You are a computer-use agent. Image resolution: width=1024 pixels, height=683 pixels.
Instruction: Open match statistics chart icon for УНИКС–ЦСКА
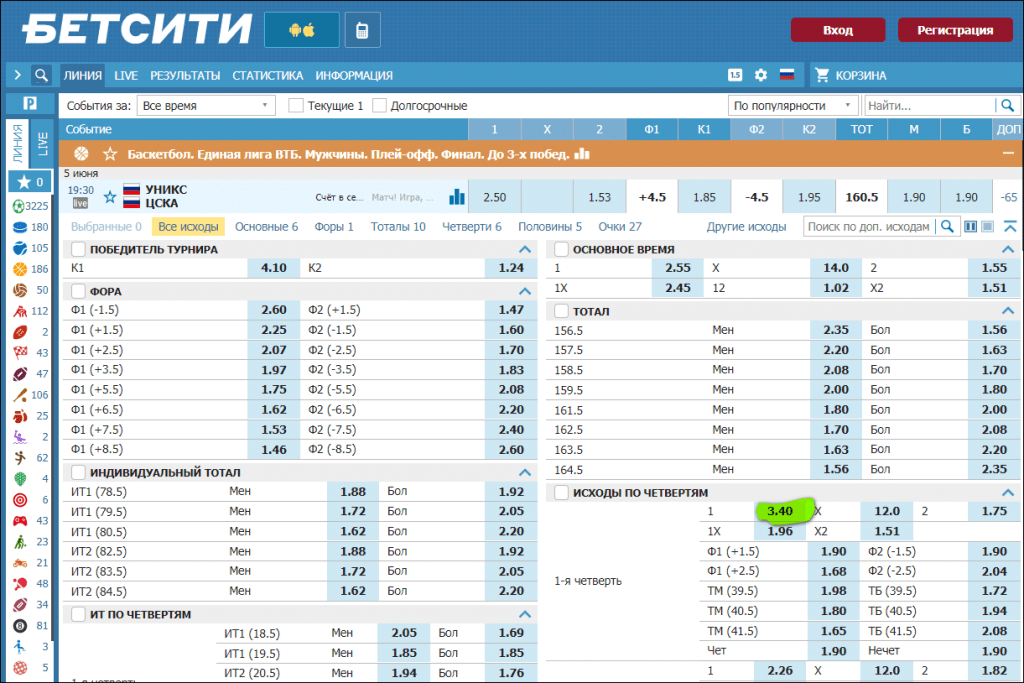point(457,197)
